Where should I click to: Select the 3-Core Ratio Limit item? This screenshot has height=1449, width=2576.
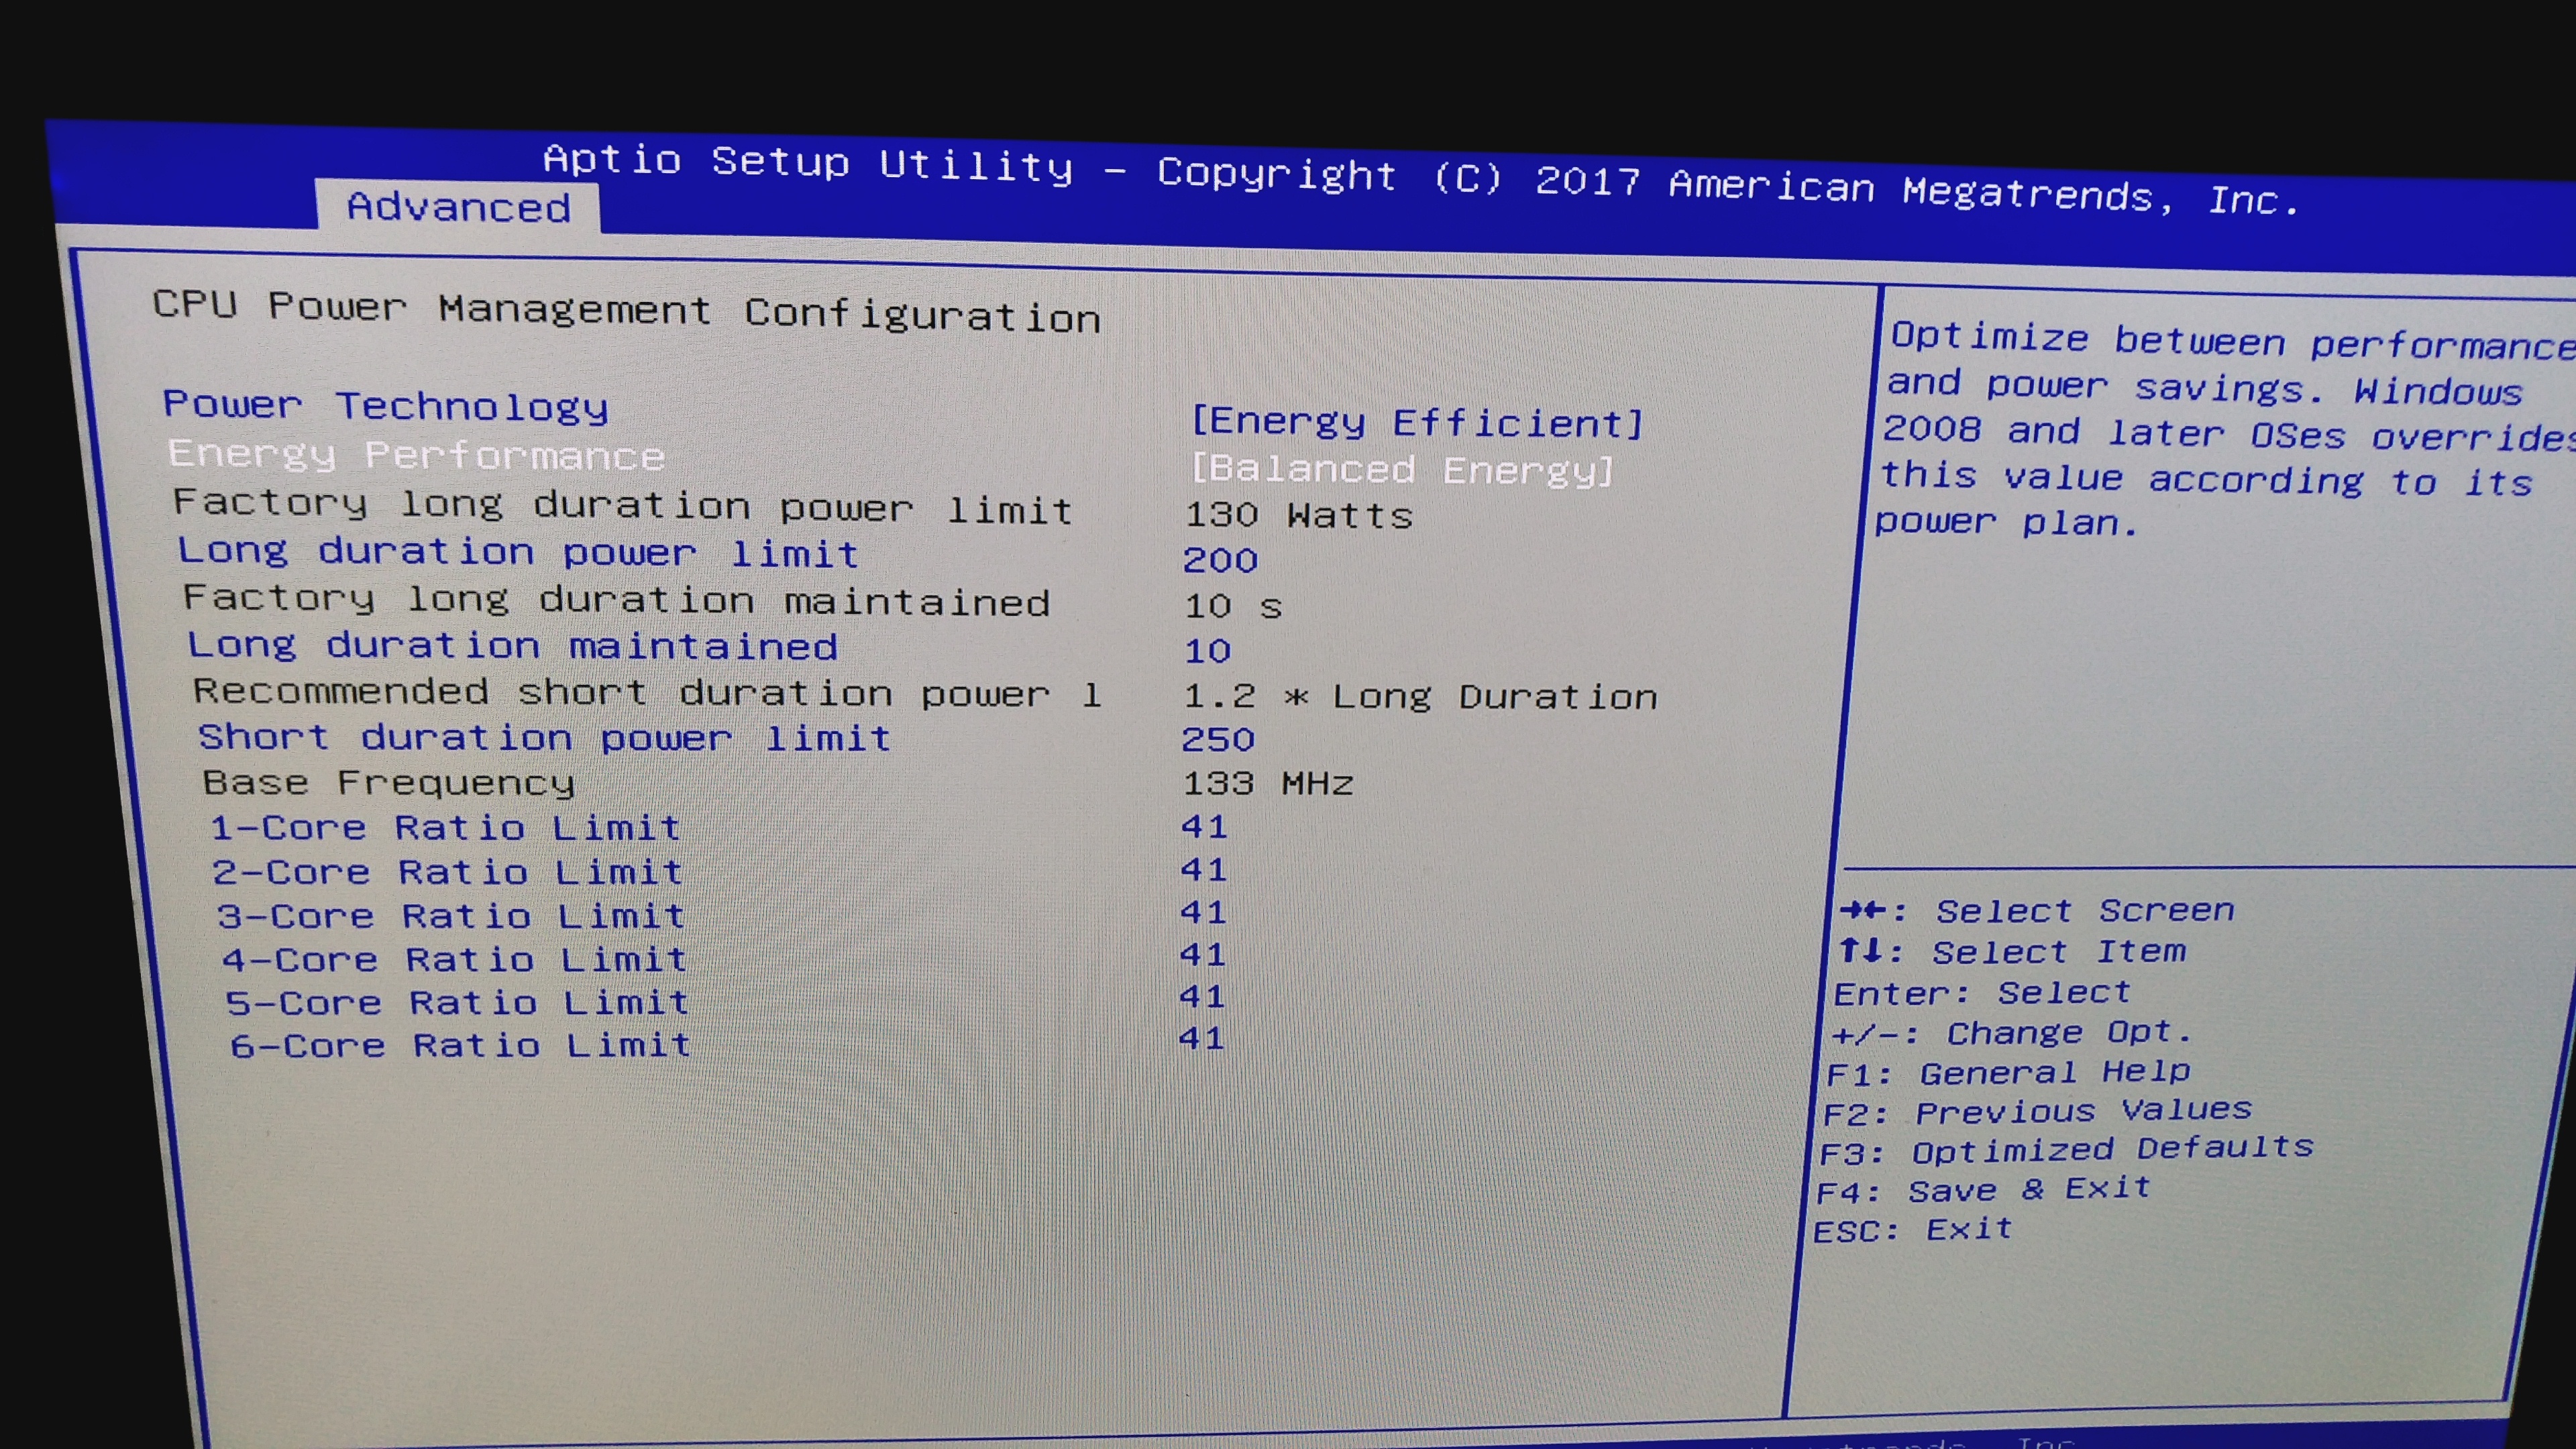click(x=451, y=916)
